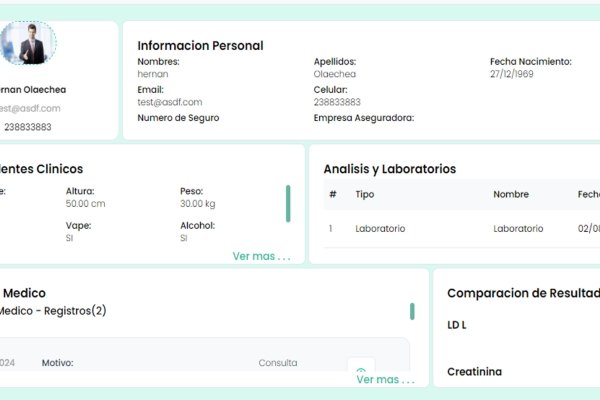Click the 'Informacion Personal' heading
Image resolution: width=600 pixels, height=400 pixels.
pos(200,45)
